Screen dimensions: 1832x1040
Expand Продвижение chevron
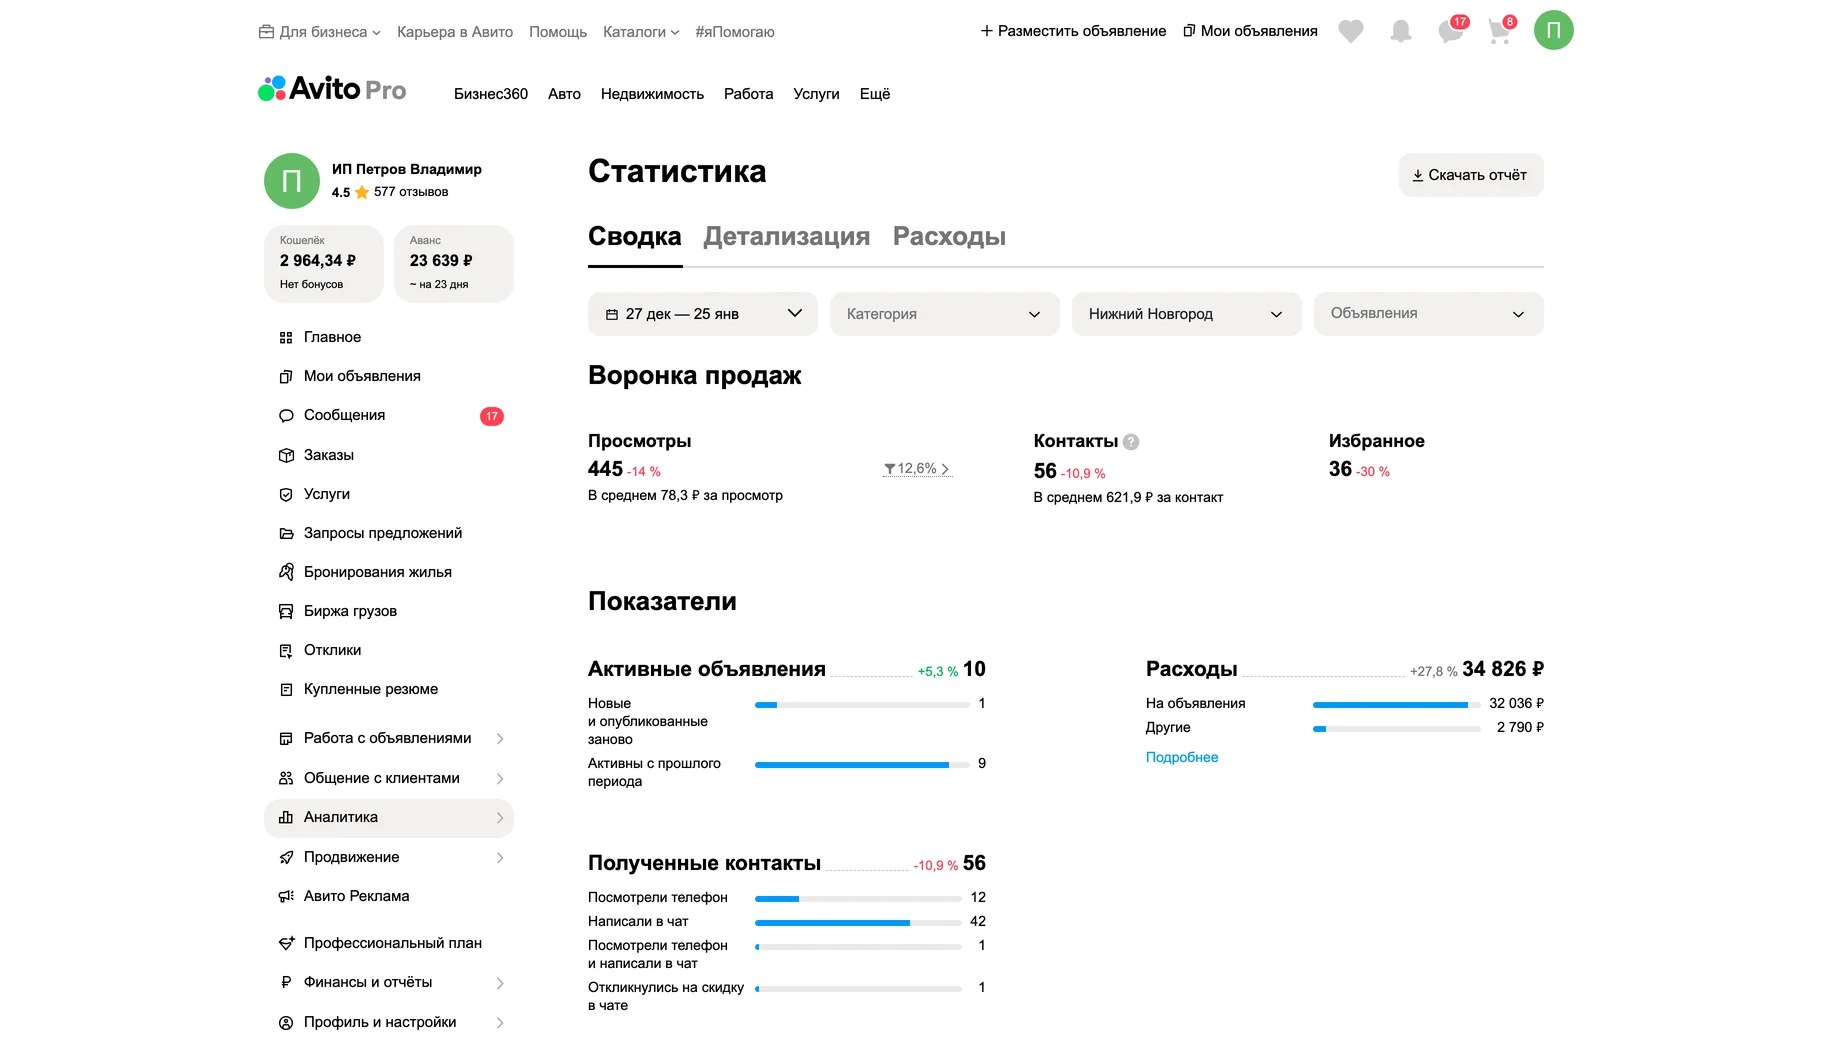click(500, 858)
